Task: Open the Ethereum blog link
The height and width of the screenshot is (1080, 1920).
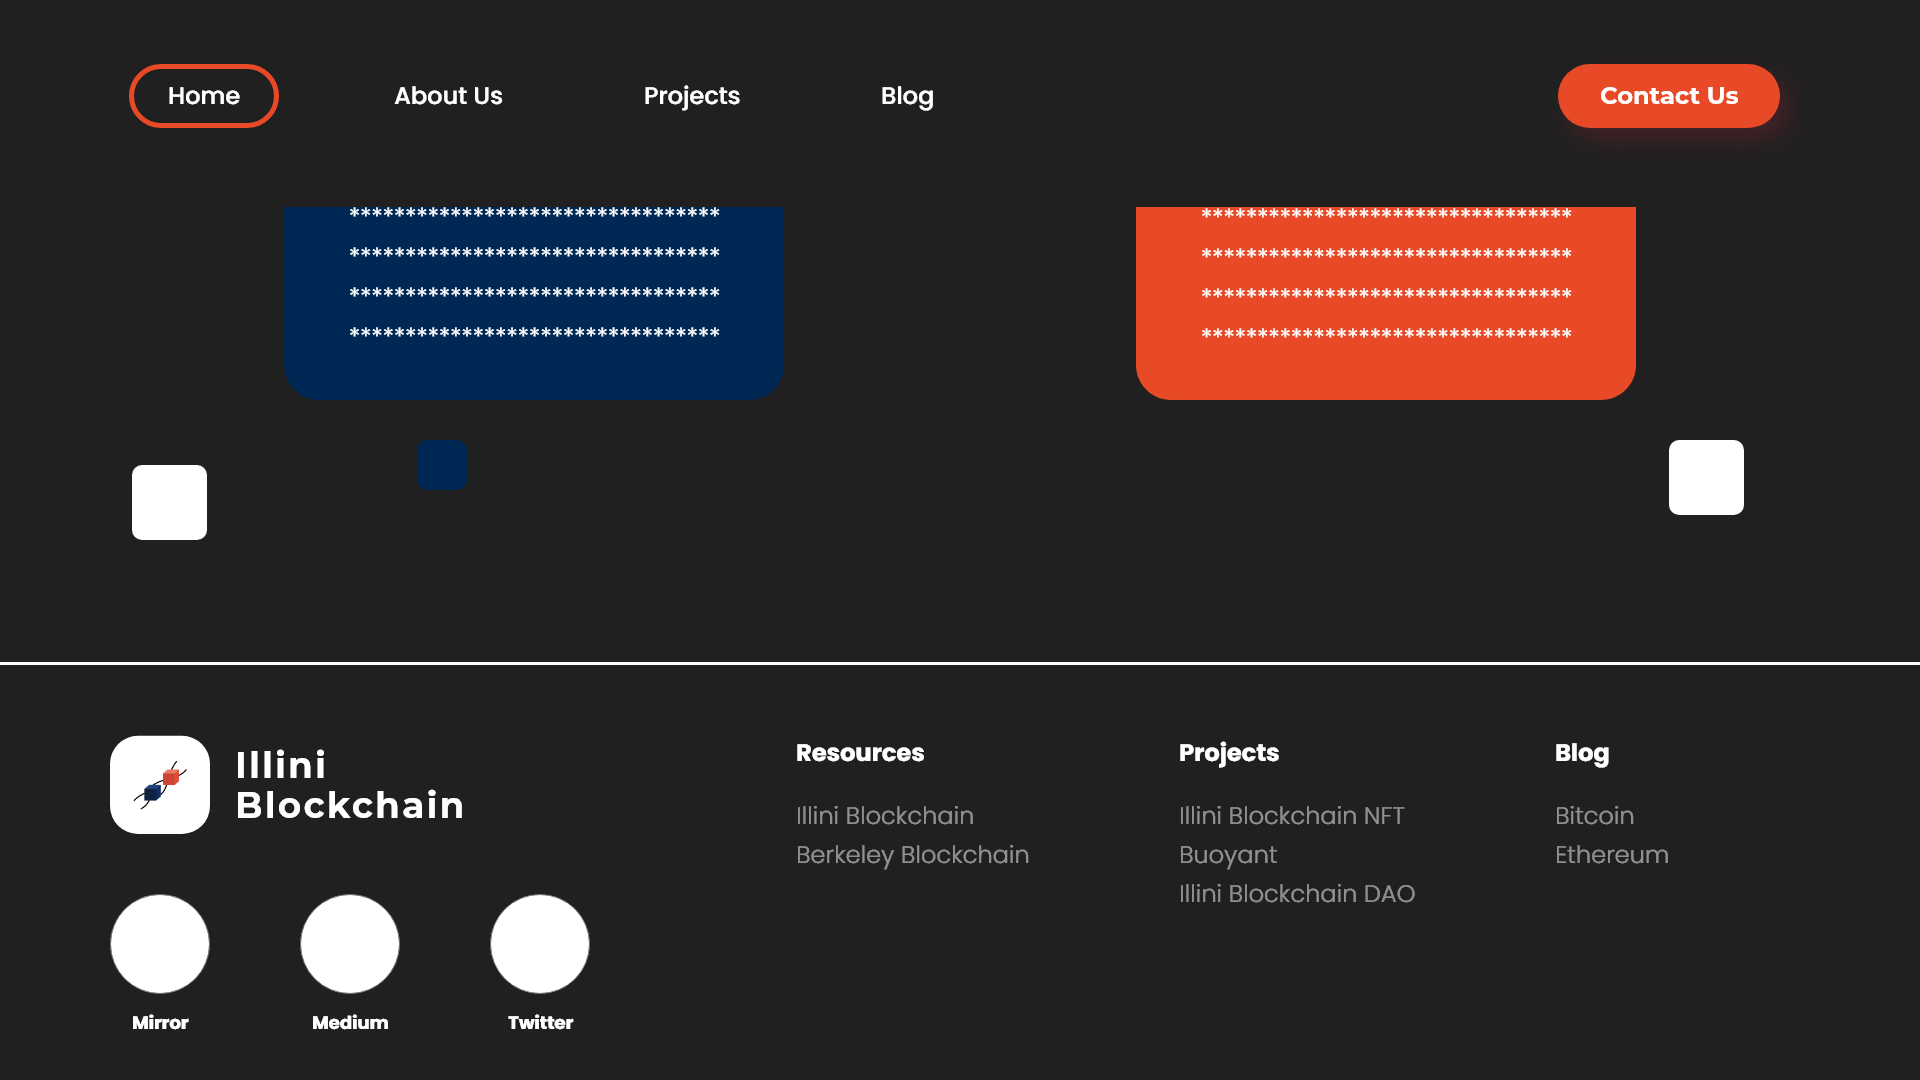Action: click(x=1611, y=855)
